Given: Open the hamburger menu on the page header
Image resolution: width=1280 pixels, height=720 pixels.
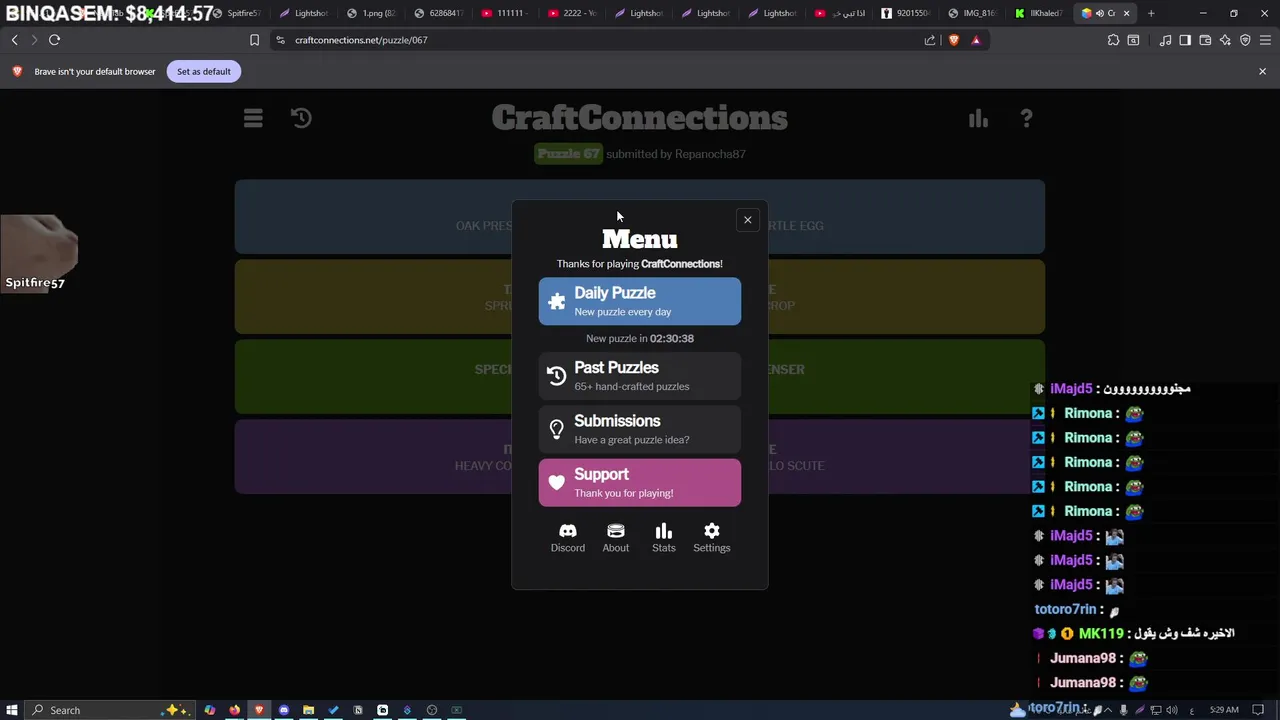Looking at the screenshot, I should click(253, 118).
